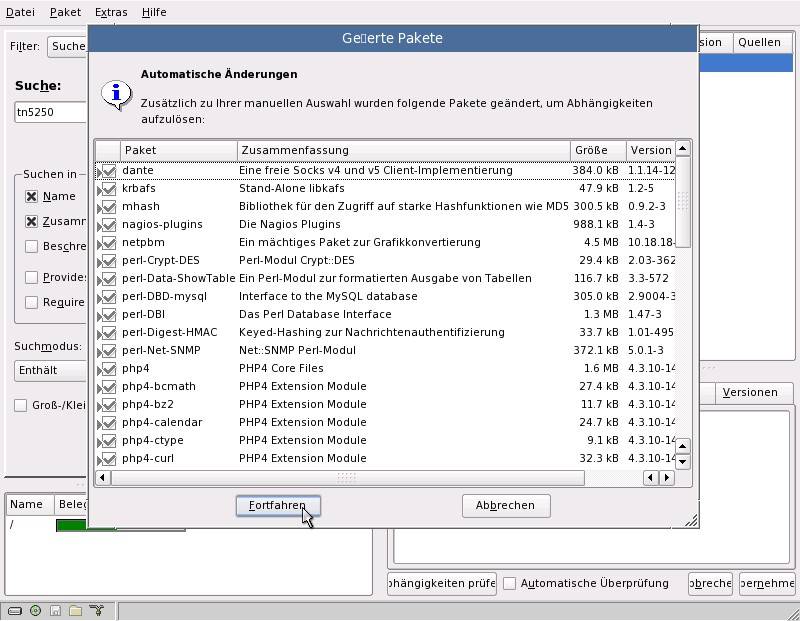
Task: Click 'Das Perl Database Interface' summary
Action: coord(315,314)
